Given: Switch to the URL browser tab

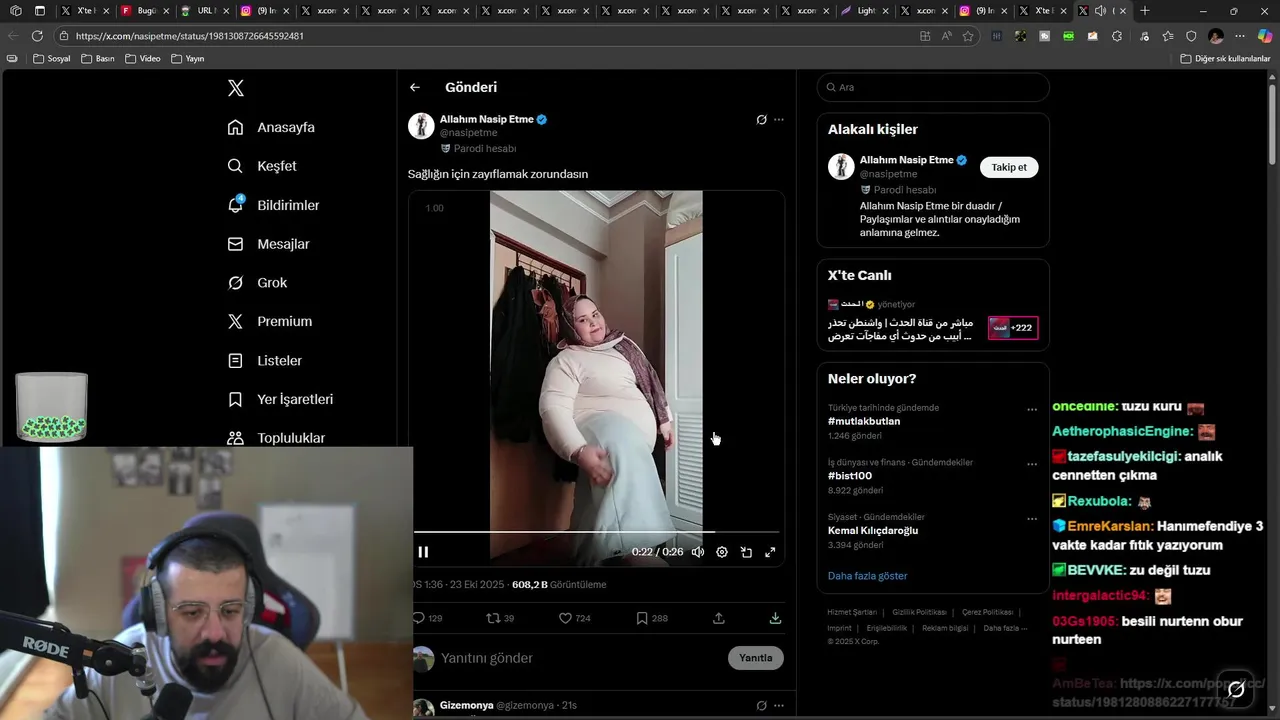Looking at the screenshot, I should pos(203,11).
